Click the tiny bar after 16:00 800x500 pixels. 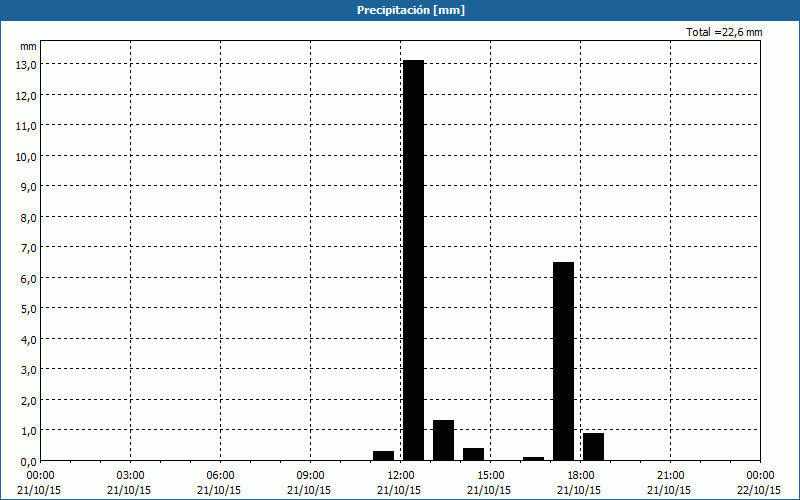point(534,459)
